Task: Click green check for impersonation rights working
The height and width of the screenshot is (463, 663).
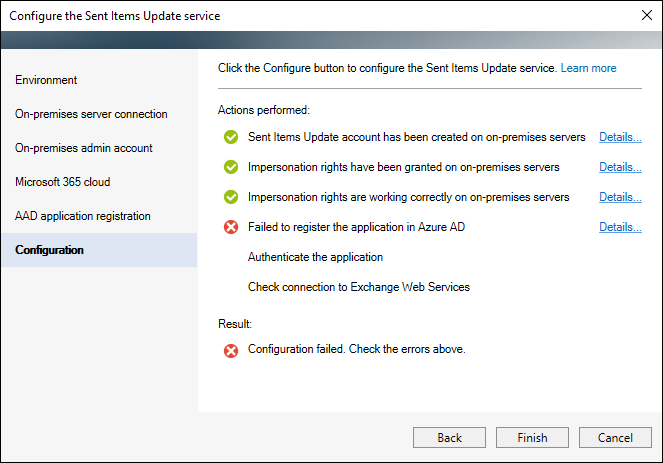Action: (231, 197)
